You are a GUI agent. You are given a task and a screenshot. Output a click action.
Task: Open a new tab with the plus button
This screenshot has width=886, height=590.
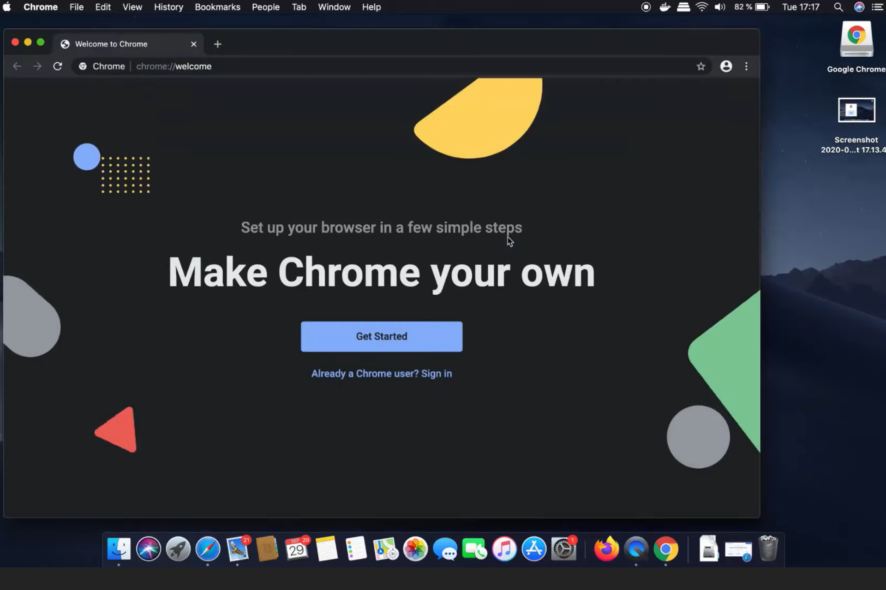tap(218, 44)
